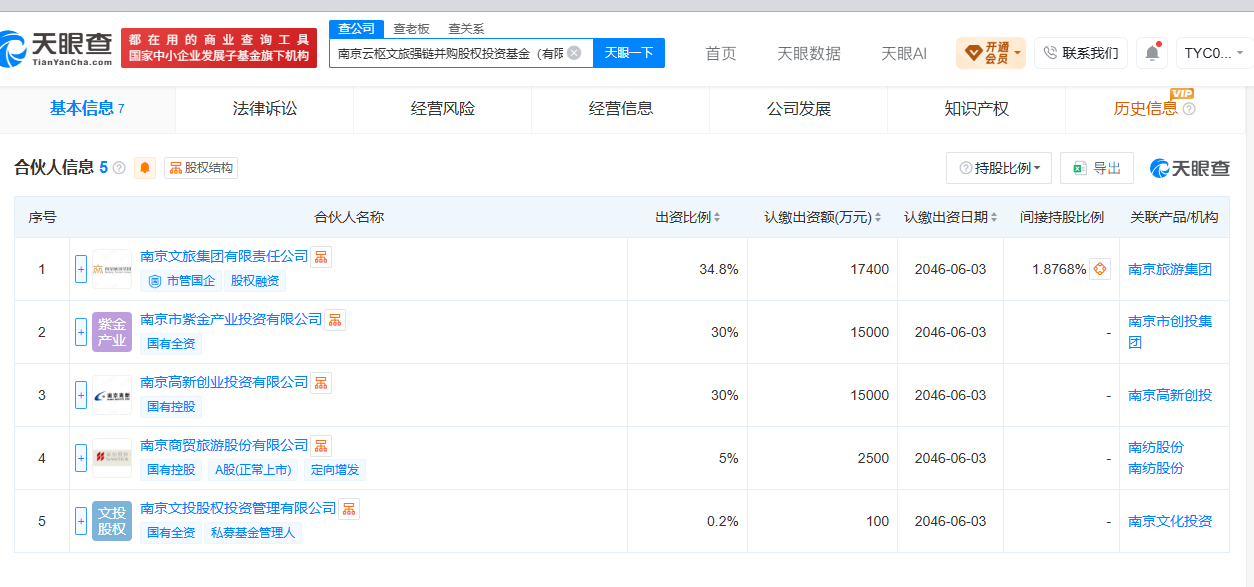Click the 市管国企 tag in row 1

(181, 281)
